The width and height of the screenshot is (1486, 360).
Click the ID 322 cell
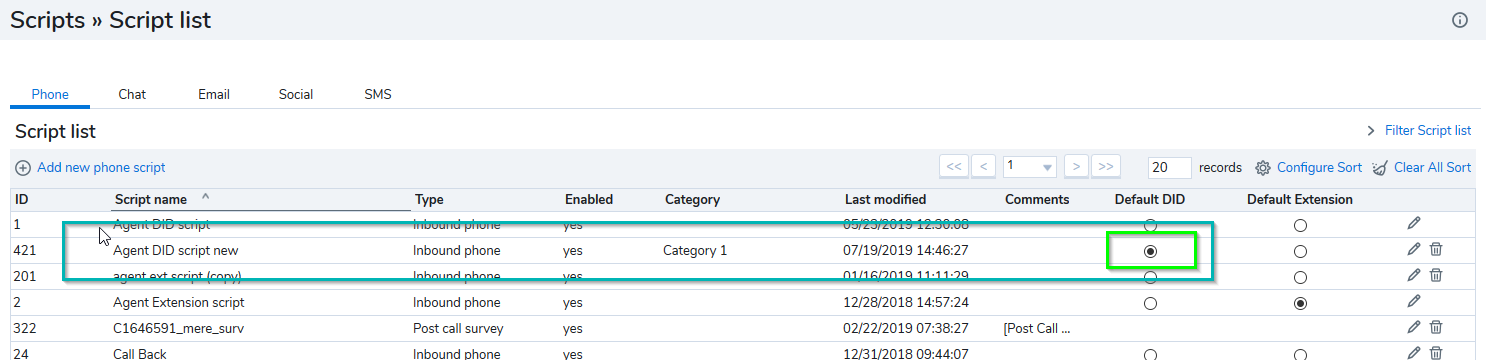click(24, 328)
